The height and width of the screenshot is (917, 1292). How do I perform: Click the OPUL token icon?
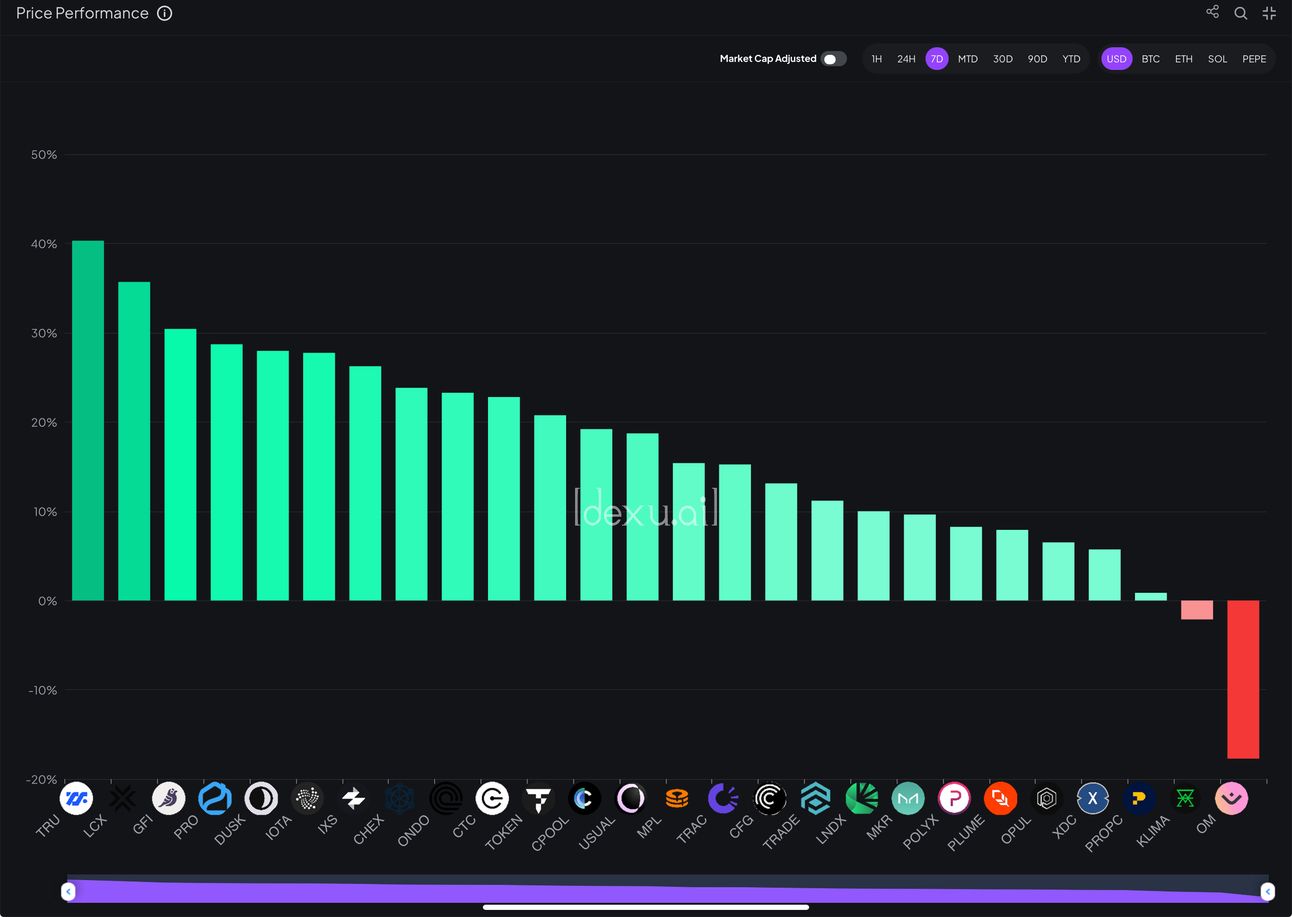(x=1046, y=798)
